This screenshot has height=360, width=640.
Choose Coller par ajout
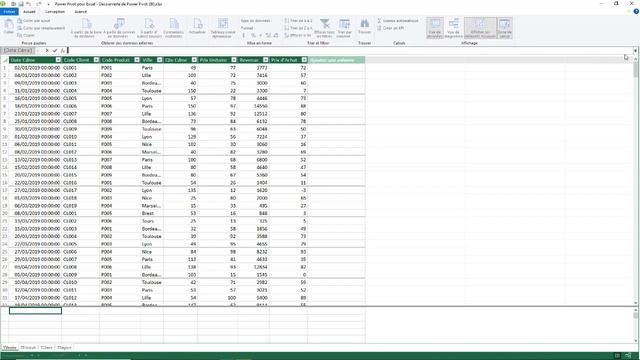(34, 21)
